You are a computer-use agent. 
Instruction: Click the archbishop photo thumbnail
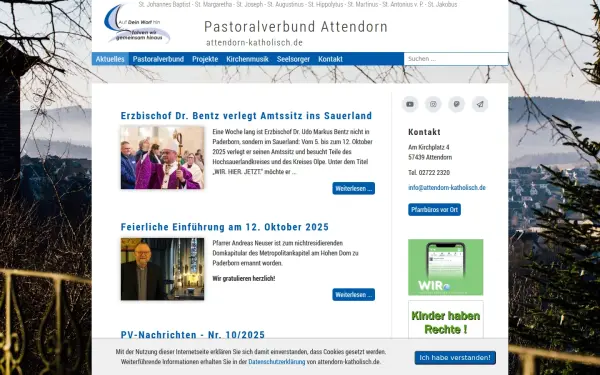click(162, 158)
